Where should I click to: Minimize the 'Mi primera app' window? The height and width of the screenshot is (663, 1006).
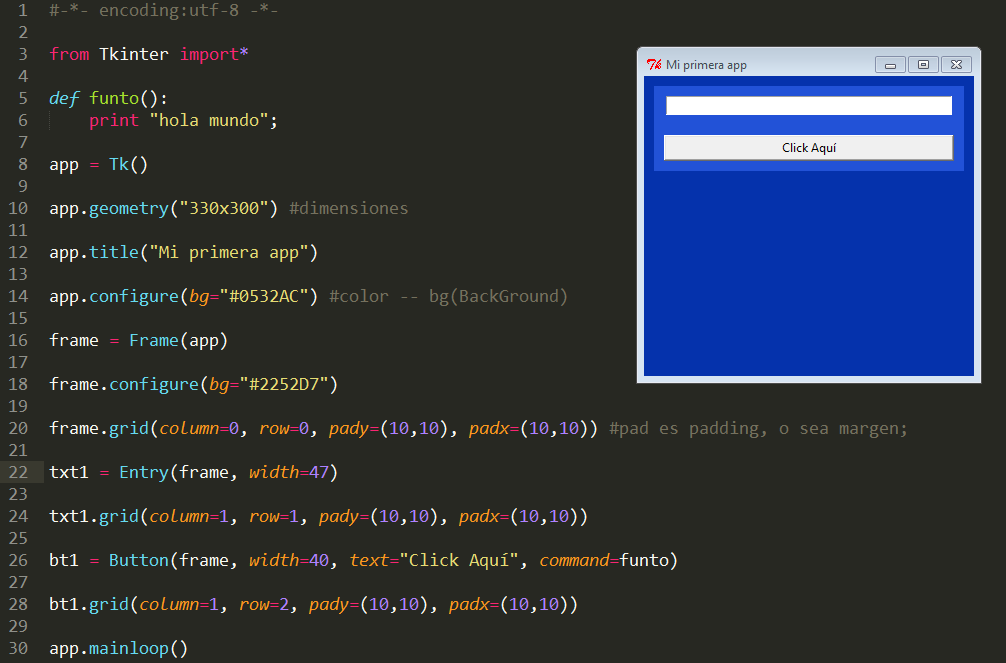tap(890, 64)
